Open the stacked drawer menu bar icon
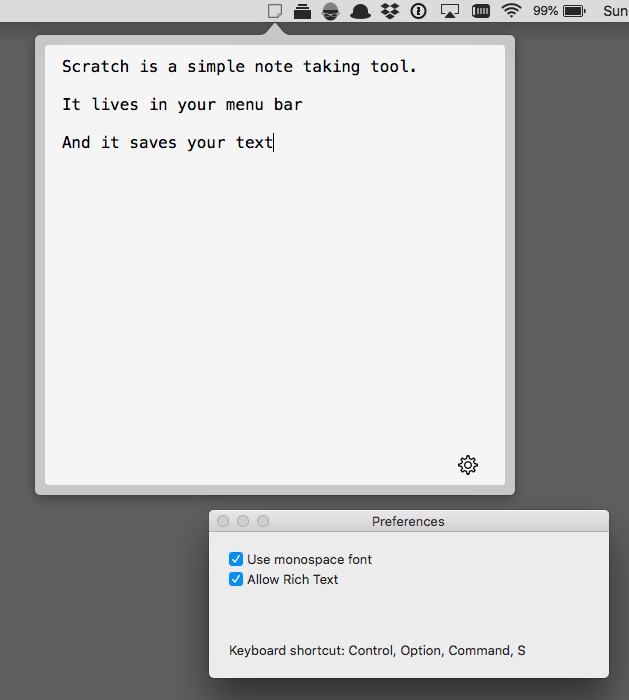629x700 pixels. coord(302,11)
